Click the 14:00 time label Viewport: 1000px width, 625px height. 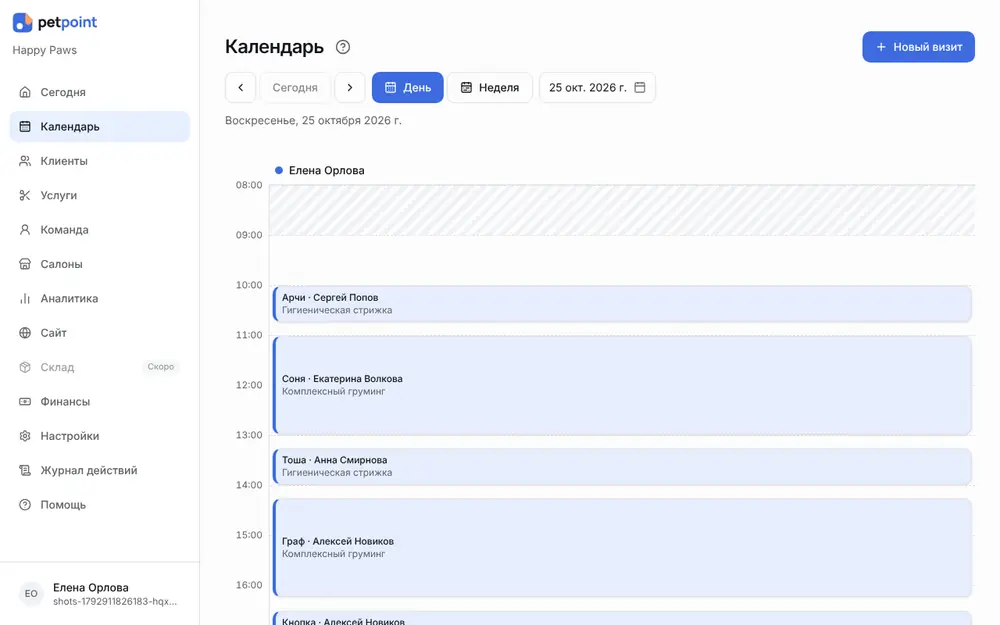pyautogui.click(x=249, y=485)
